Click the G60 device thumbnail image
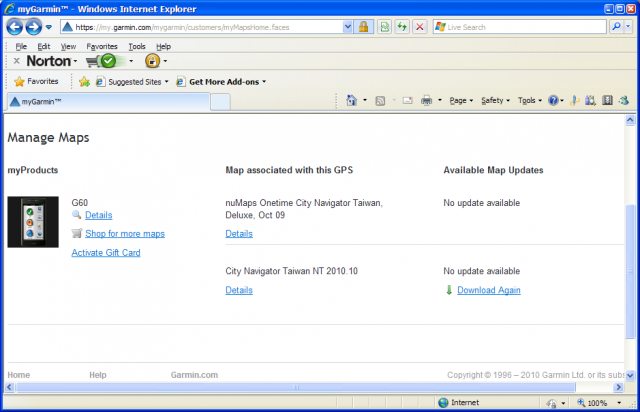The image size is (640, 412). (x=33, y=222)
